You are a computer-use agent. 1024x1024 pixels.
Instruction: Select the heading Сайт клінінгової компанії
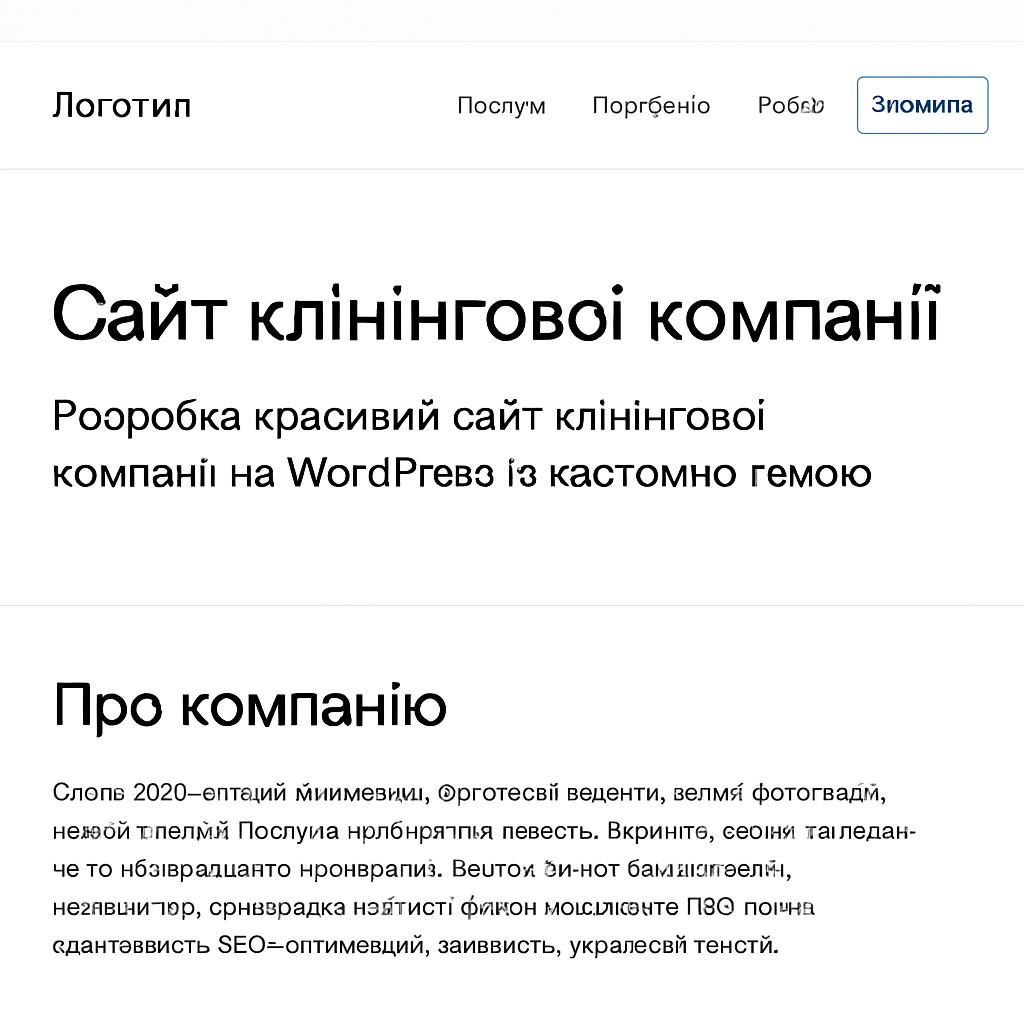coord(496,313)
